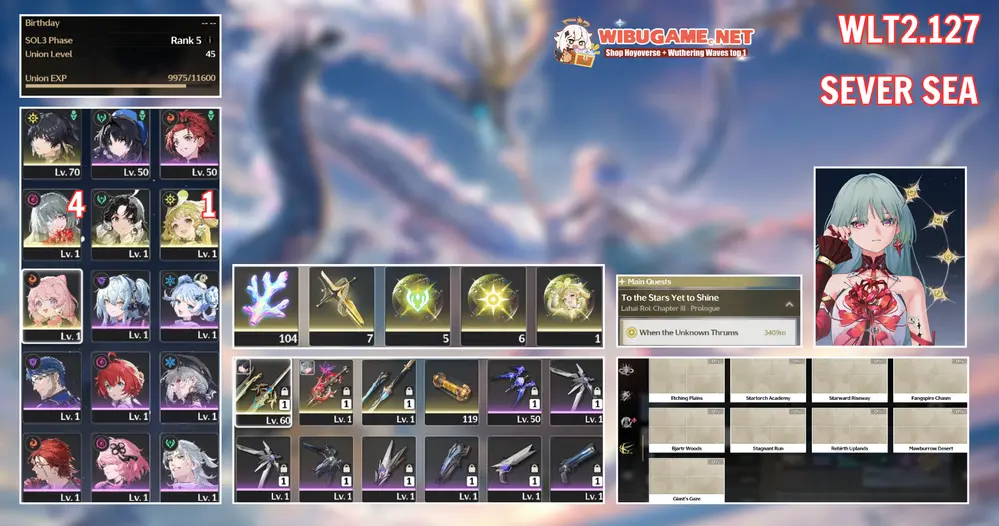Click the red weapon next to Lv. 60 weapon
999x526 pixels.
tap(326, 392)
